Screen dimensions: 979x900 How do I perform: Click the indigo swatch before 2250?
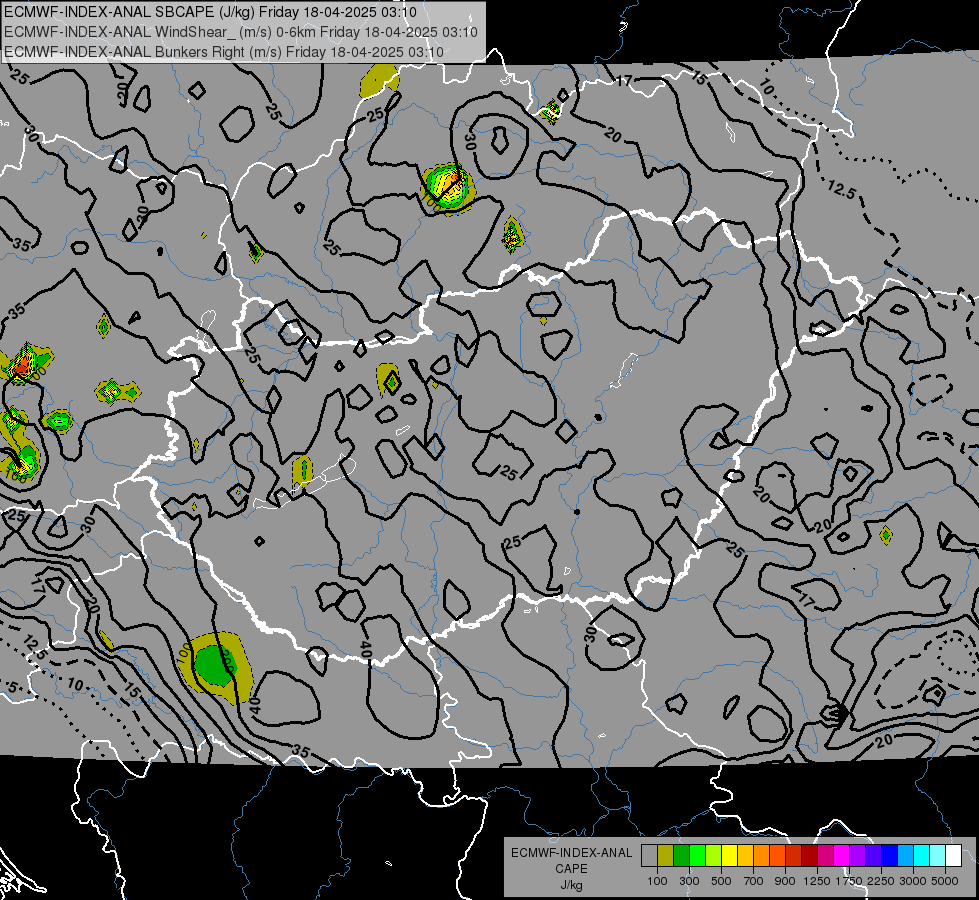point(873,856)
